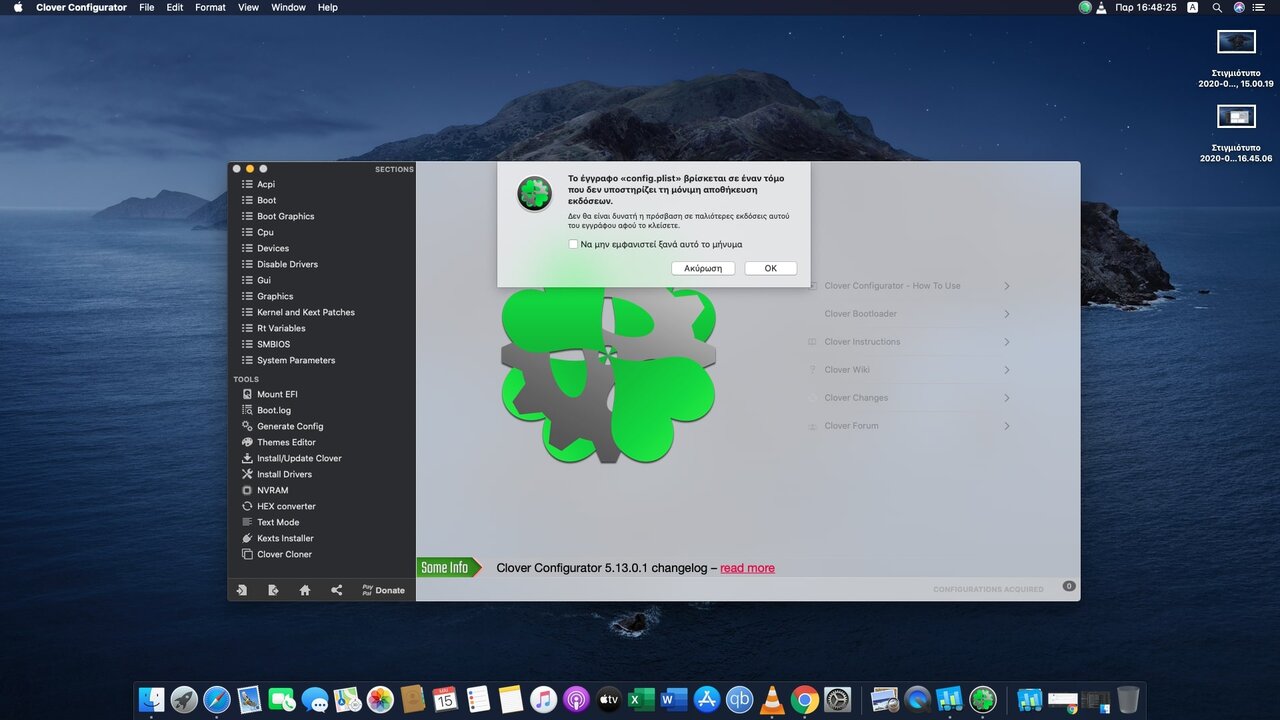Open the Window menu

click(288, 7)
